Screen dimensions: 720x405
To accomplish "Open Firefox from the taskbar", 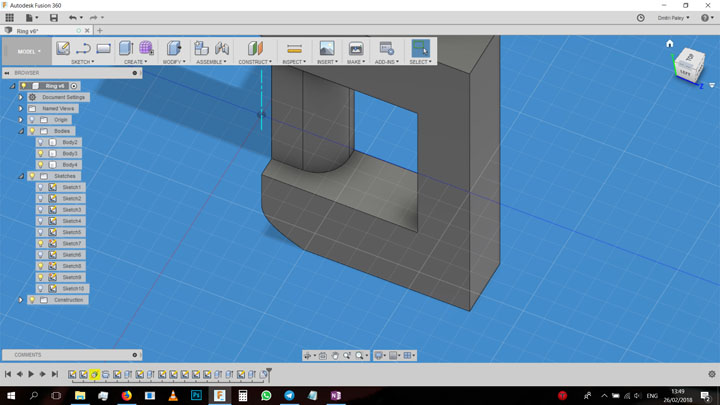I will click(x=126, y=395).
